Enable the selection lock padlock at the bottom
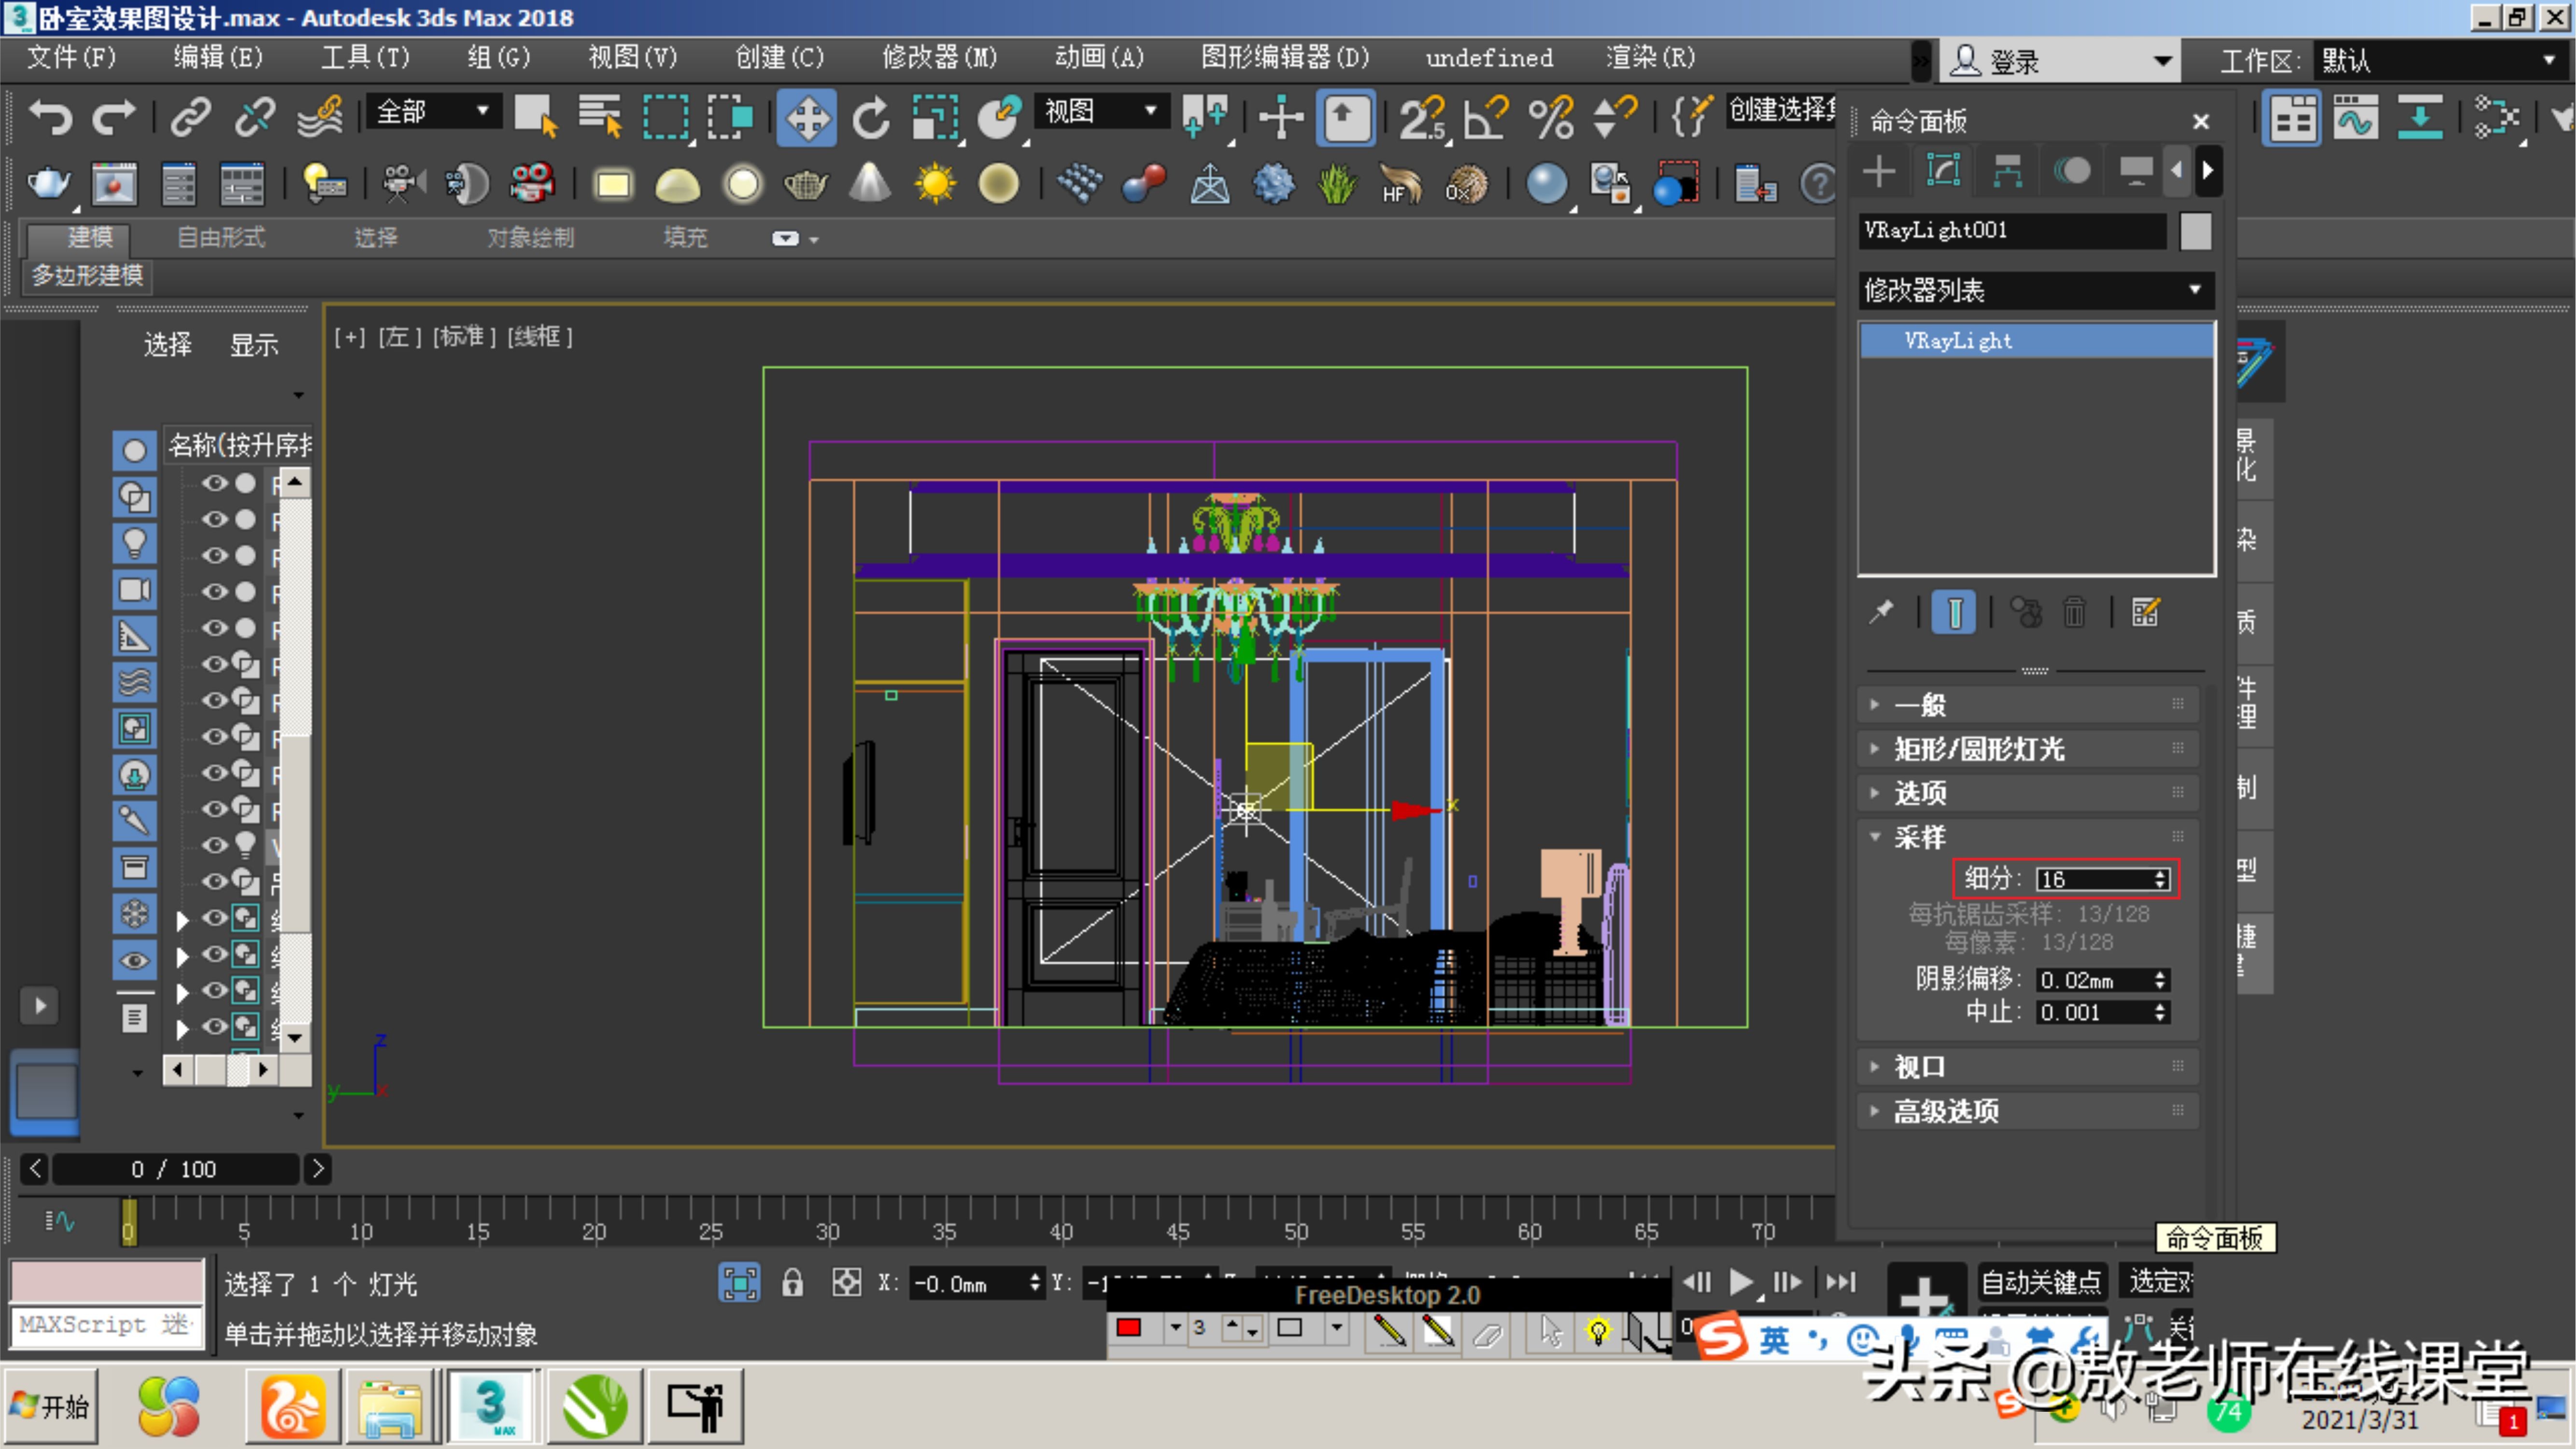The height and width of the screenshot is (1449, 2576). point(793,1282)
